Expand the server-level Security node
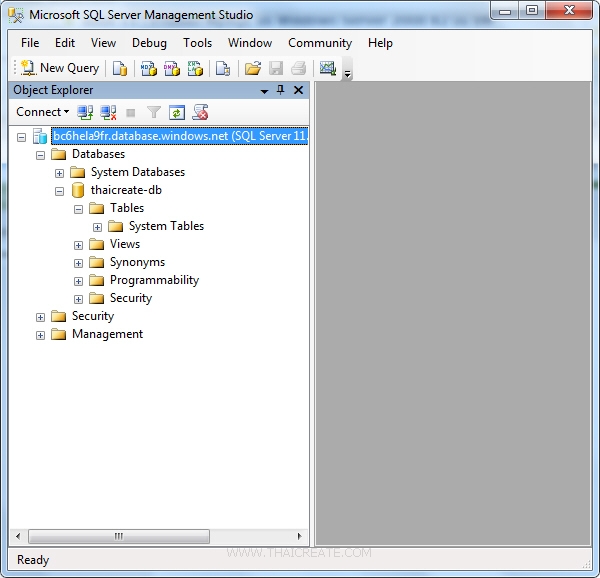This screenshot has width=600, height=578. [41, 317]
